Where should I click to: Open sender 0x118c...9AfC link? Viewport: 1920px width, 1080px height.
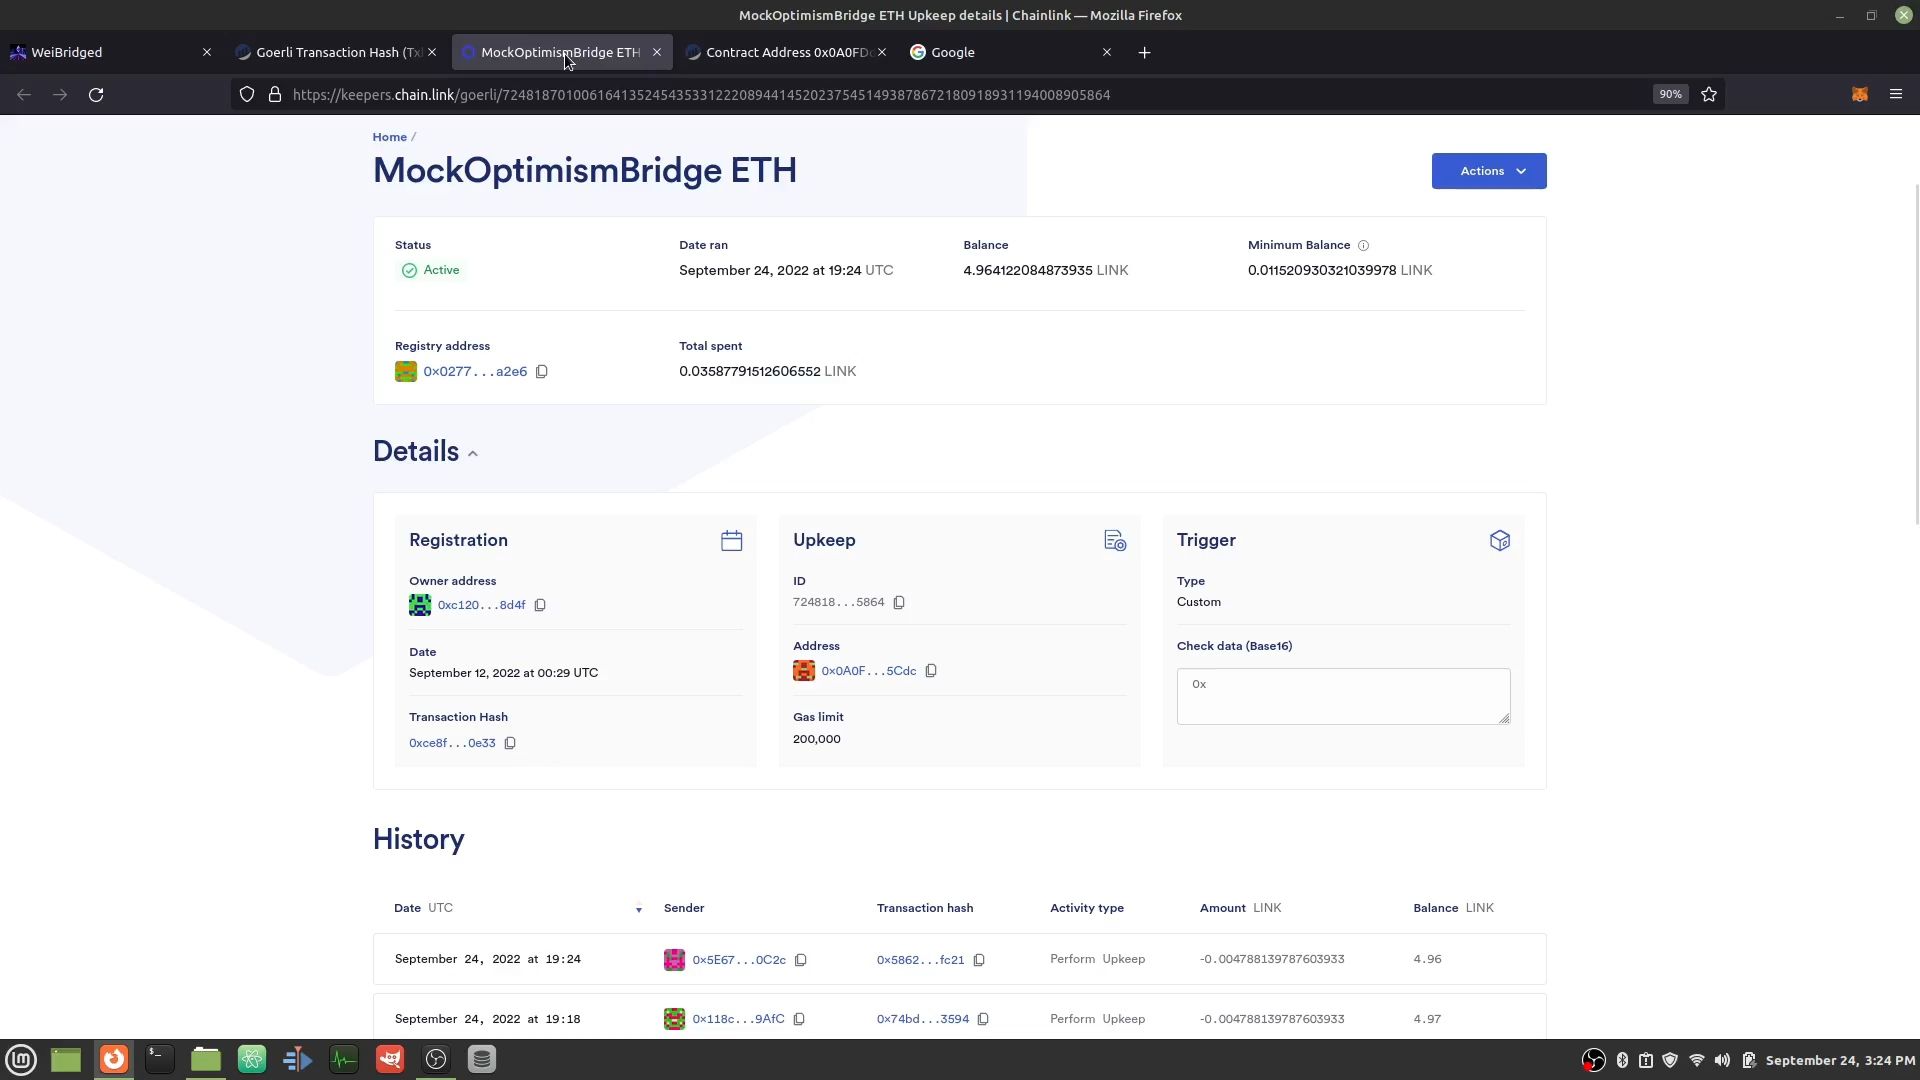(738, 1019)
